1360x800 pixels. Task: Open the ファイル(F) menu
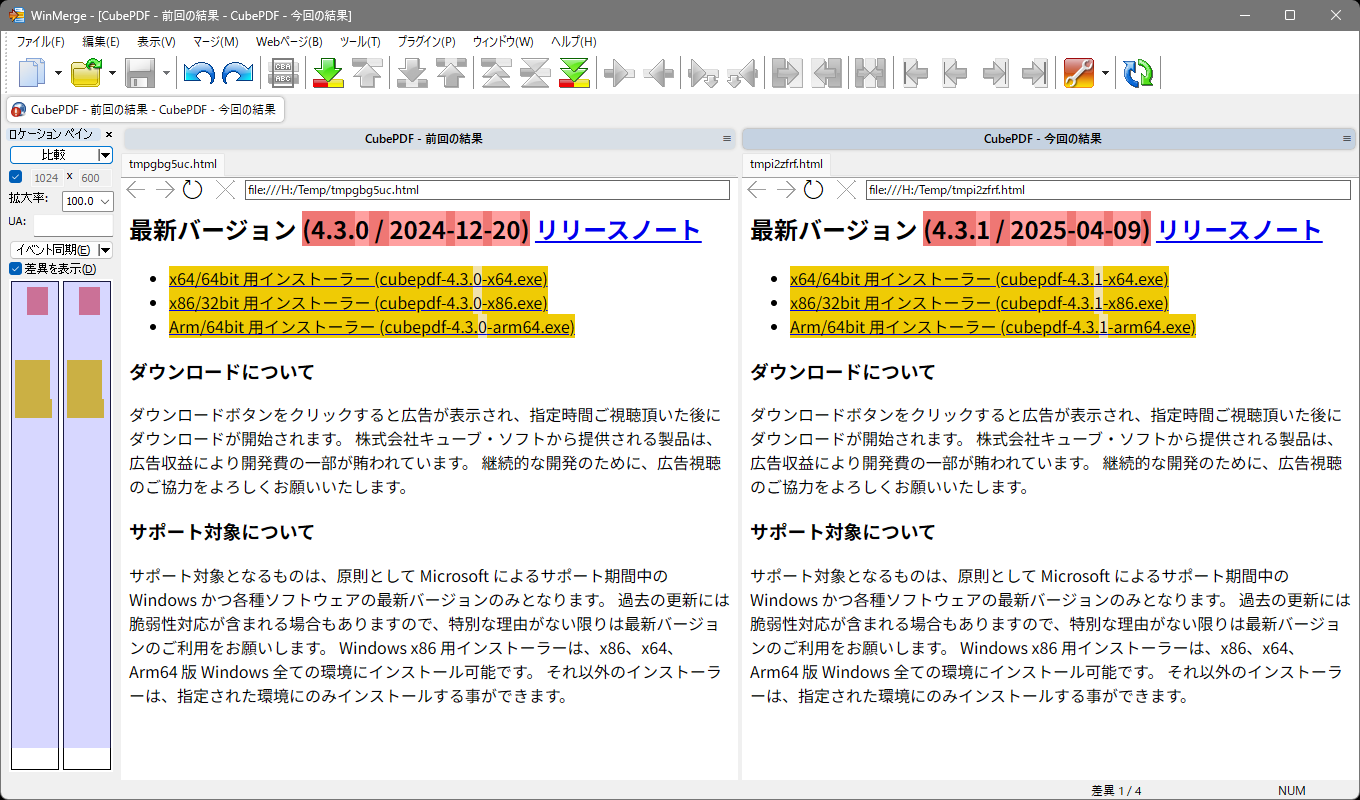click(40, 42)
